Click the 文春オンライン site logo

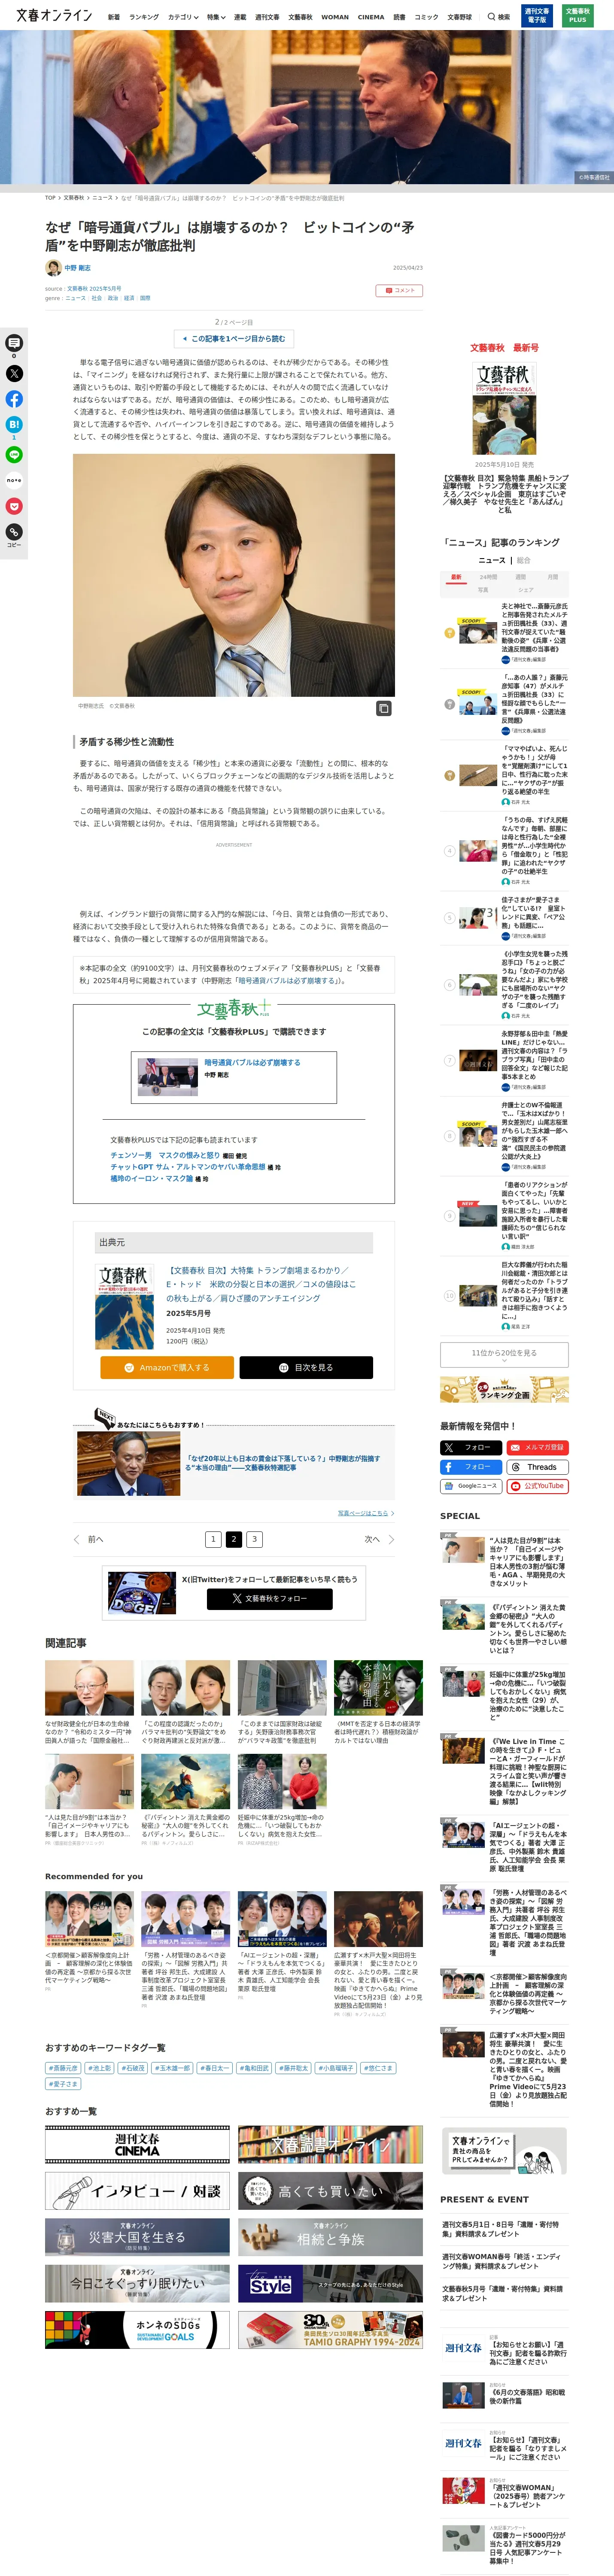pyautogui.click(x=54, y=16)
